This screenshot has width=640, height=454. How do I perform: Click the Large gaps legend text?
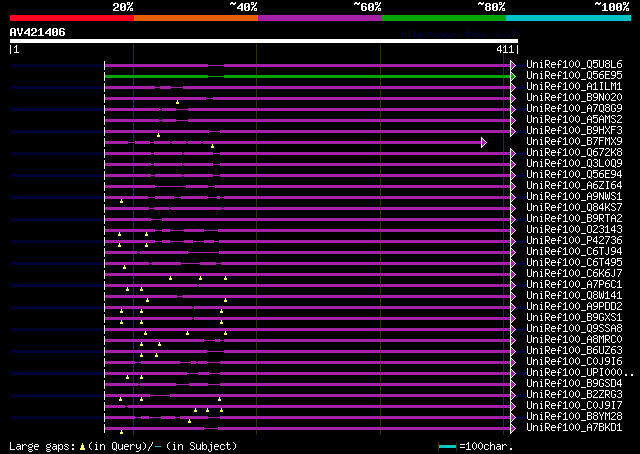pyautogui.click(x=42, y=446)
